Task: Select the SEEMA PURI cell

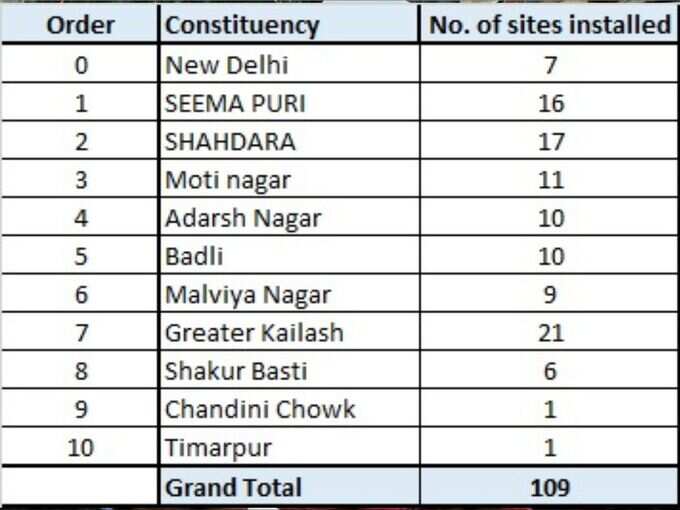Action: 290,102
